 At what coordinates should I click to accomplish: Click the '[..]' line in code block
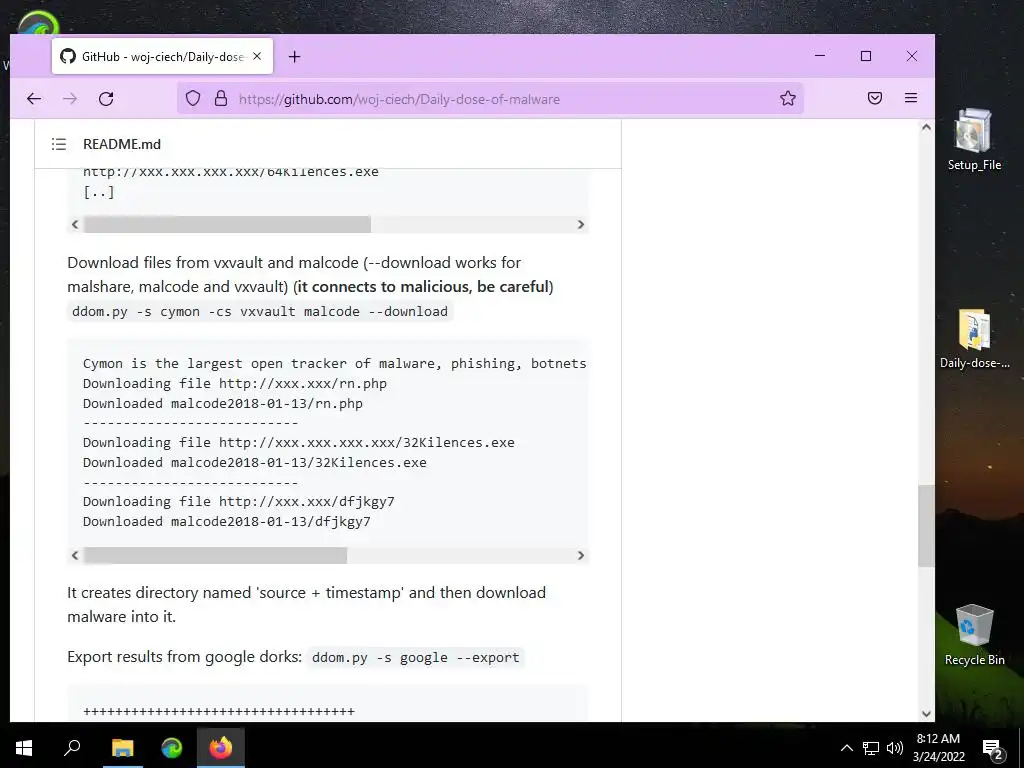(x=99, y=192)
